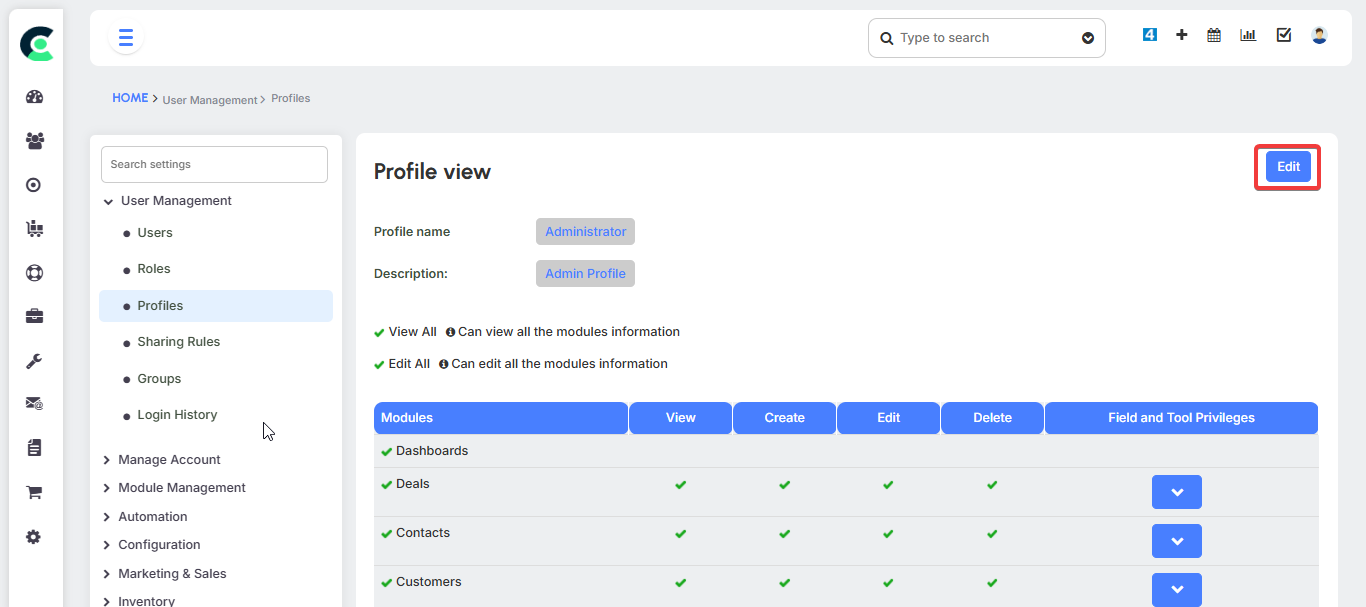The width and height of the screenshot is (1366, 607).
Task: Click the Deals module green checkmark
Action: click(386, 485)
